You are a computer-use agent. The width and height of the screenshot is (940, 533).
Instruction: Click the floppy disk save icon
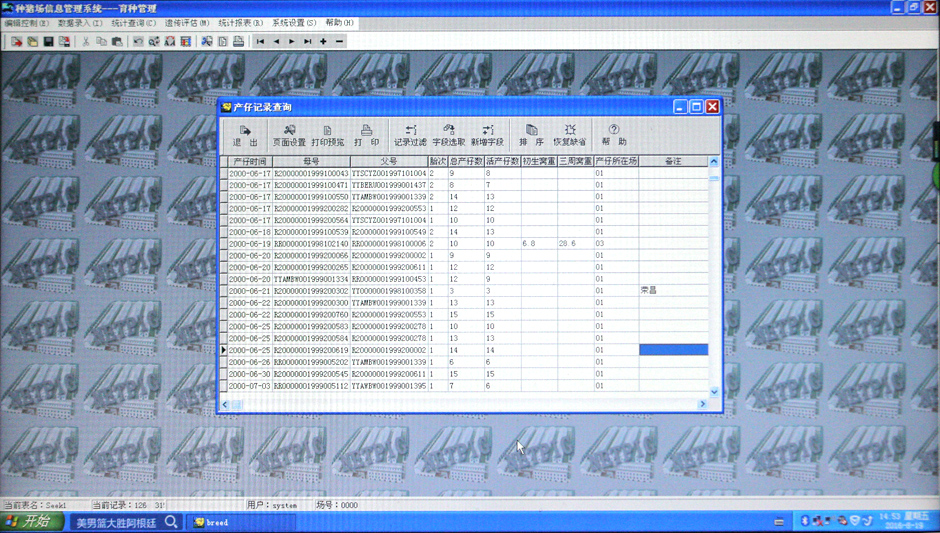click(x=48, y=42)
